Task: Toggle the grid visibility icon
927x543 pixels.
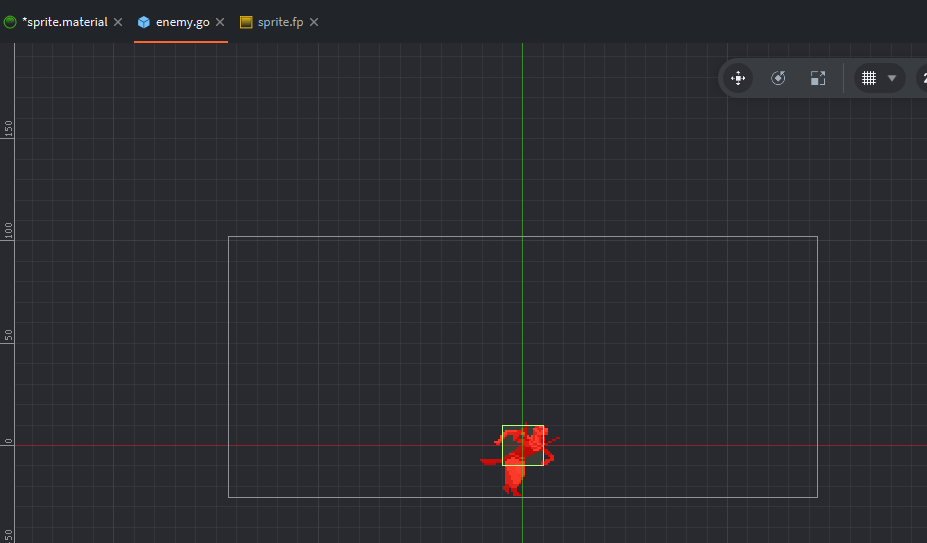Action: point(869,78)
